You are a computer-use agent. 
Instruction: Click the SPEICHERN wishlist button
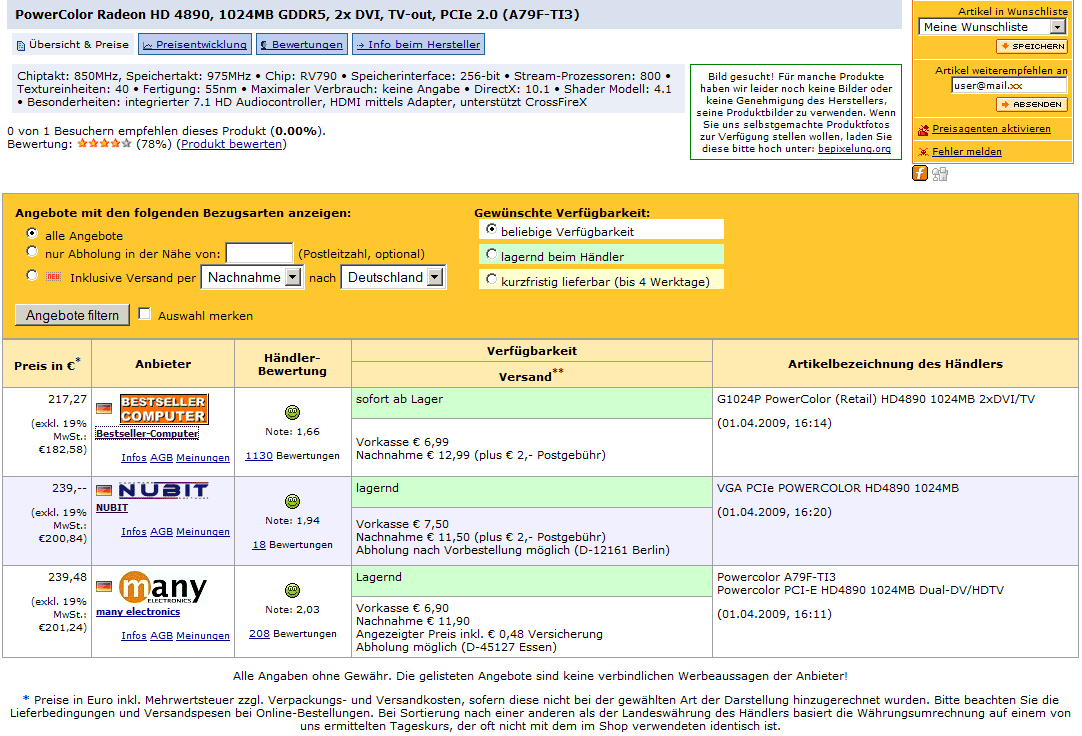tap(1032, 46)
